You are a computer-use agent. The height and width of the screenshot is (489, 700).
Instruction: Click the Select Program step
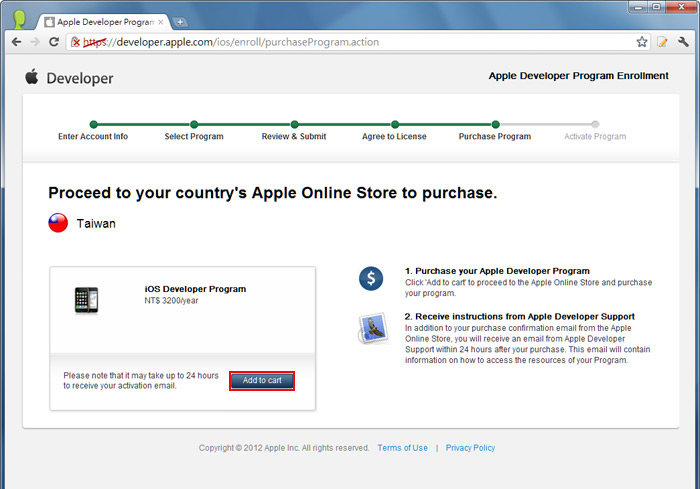(194, 136)
